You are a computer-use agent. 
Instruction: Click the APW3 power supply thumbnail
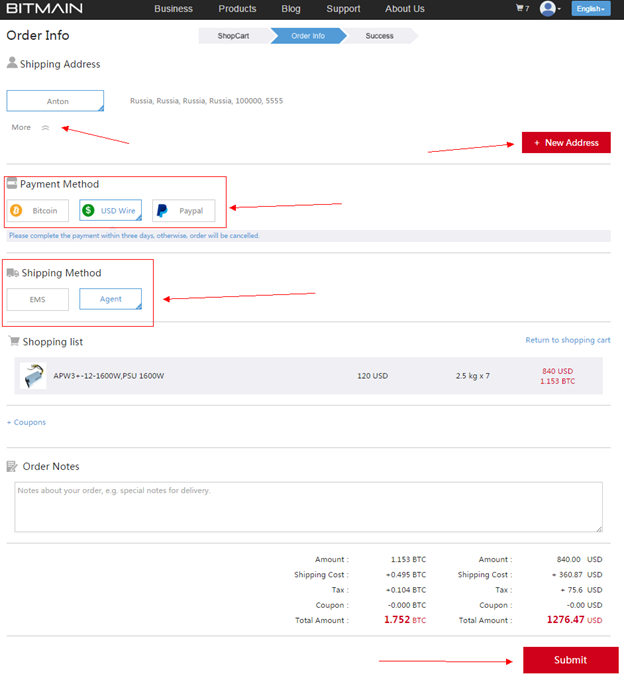point(33,376)
